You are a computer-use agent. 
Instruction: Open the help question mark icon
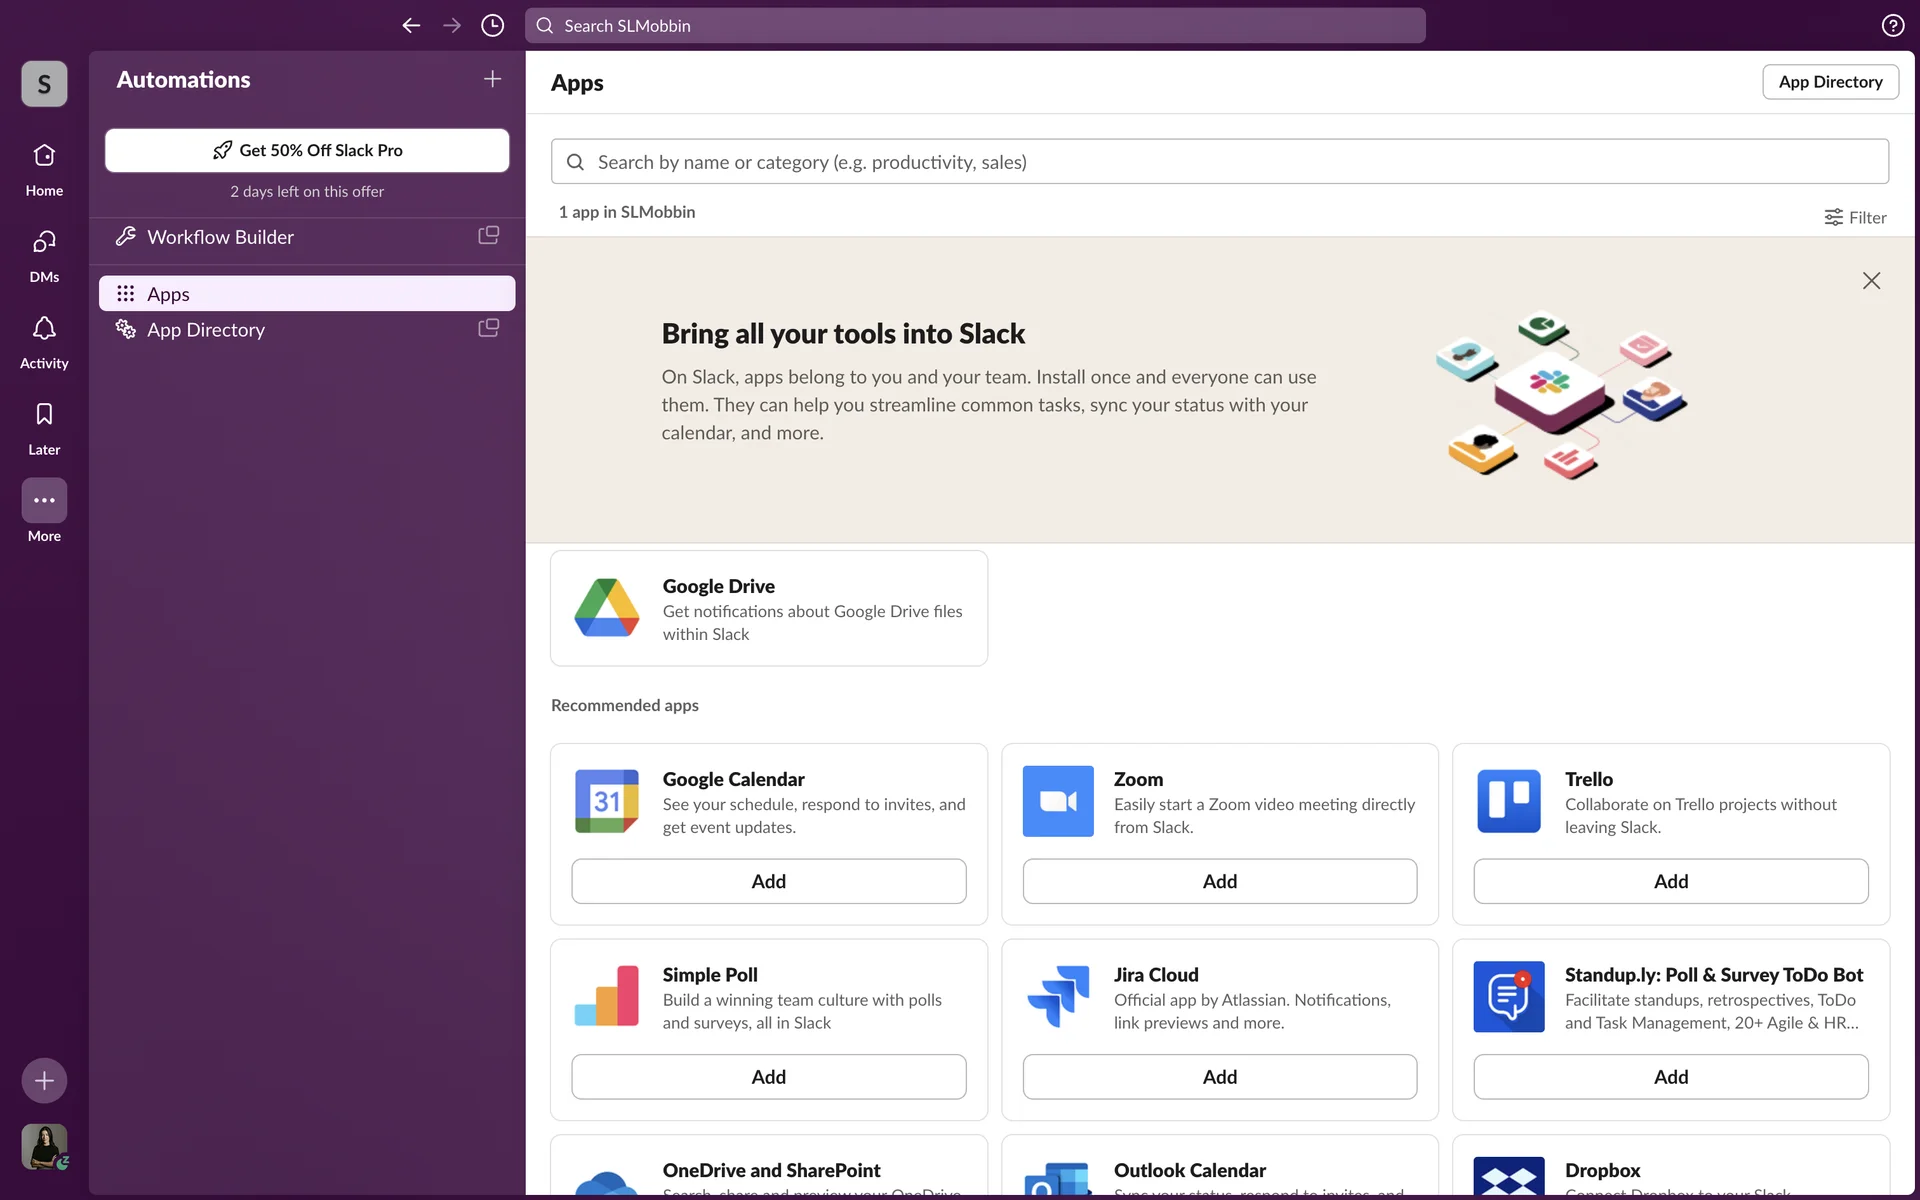(x=1892, y=26)
